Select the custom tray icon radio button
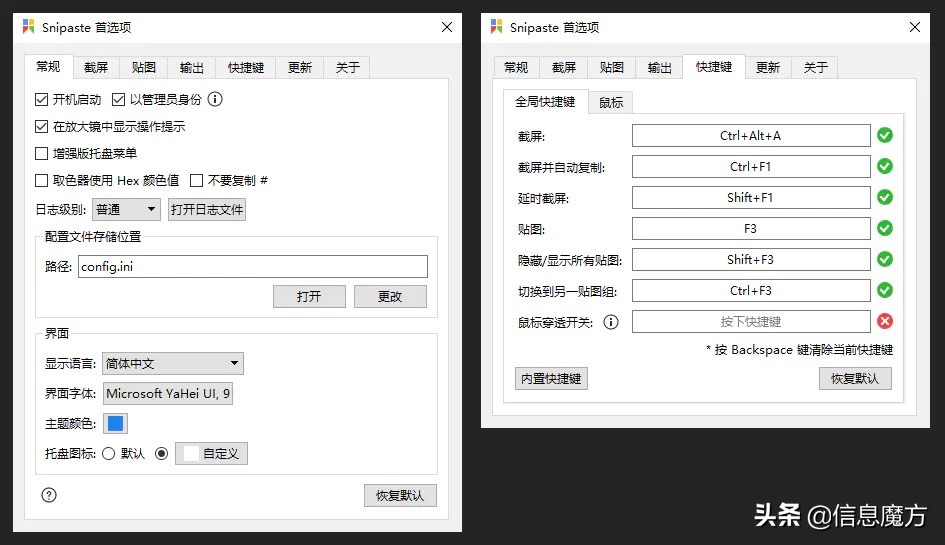Viewport: 945px width, 545px height. (x=162, y=453)
